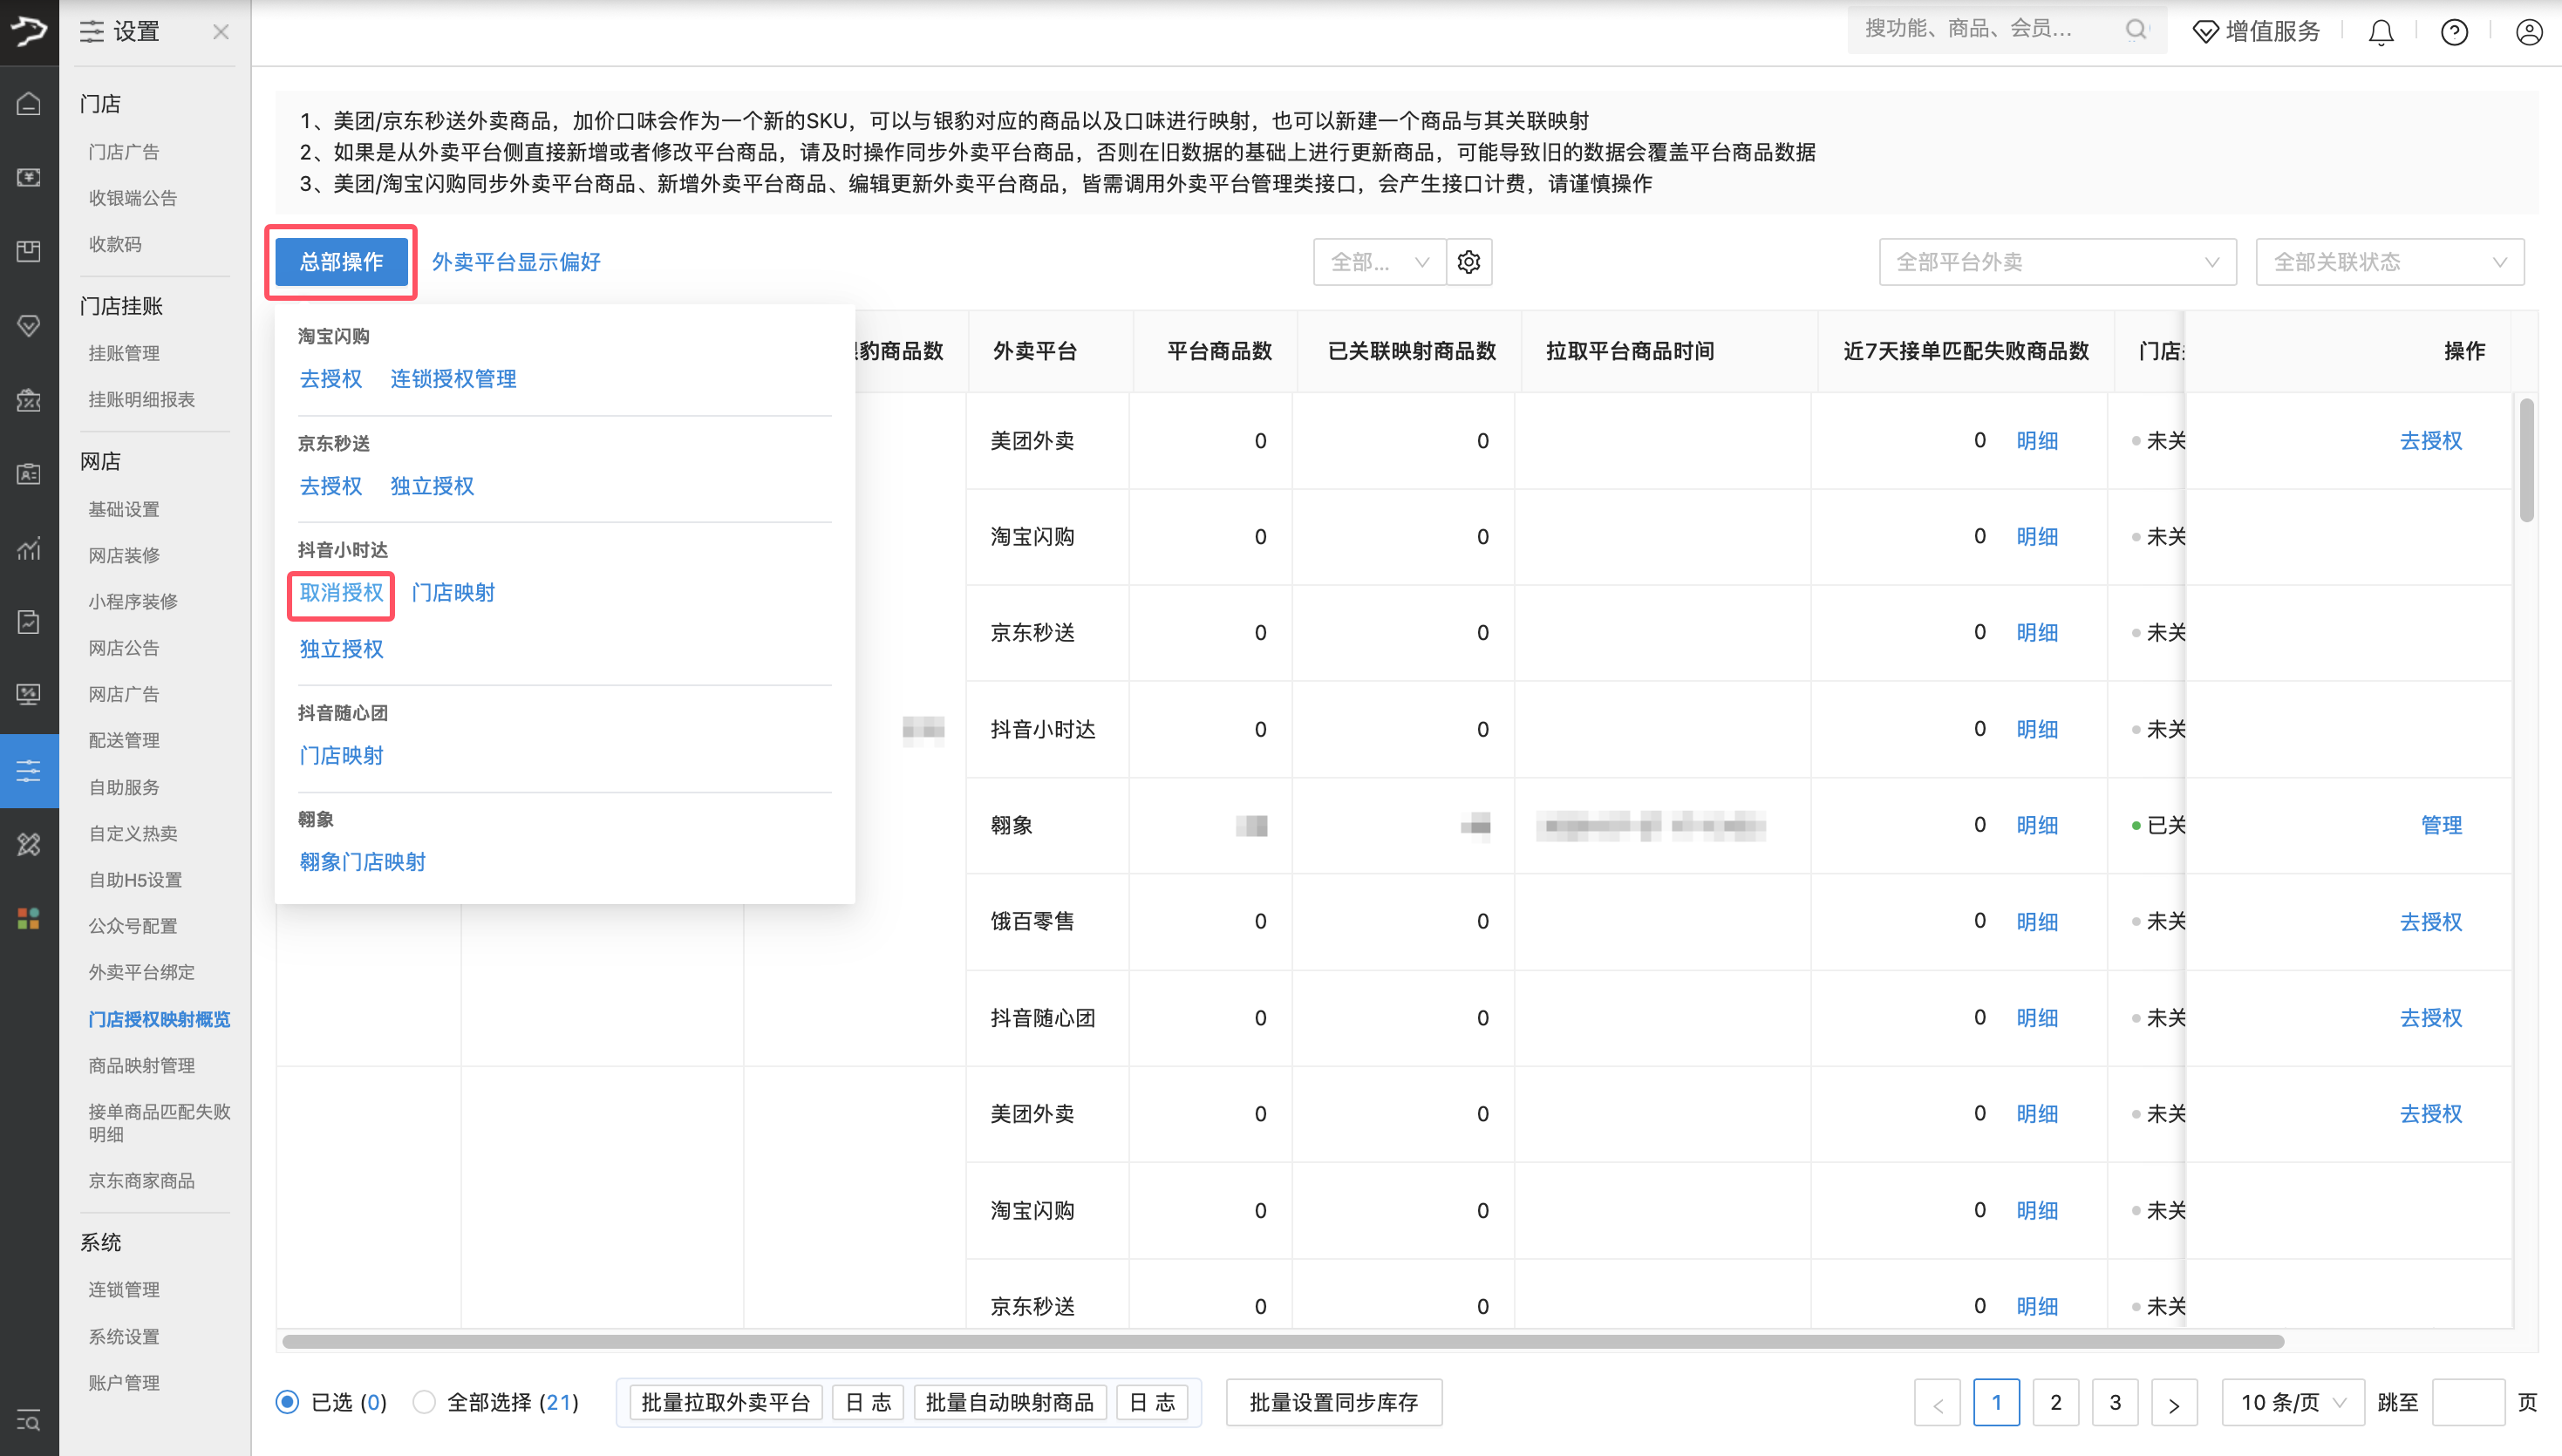Click 批量设置同步库存 button
The height and width of the screenshot is (1456, 2562).
[1334, 1402]
